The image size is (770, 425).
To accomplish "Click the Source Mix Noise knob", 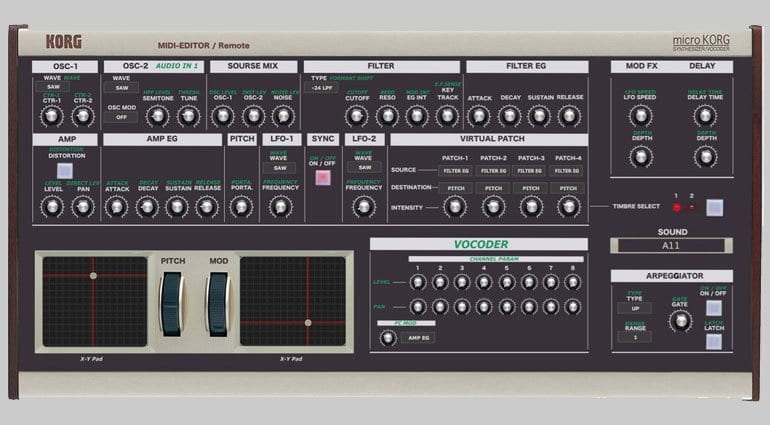I will tap(283, 116).
